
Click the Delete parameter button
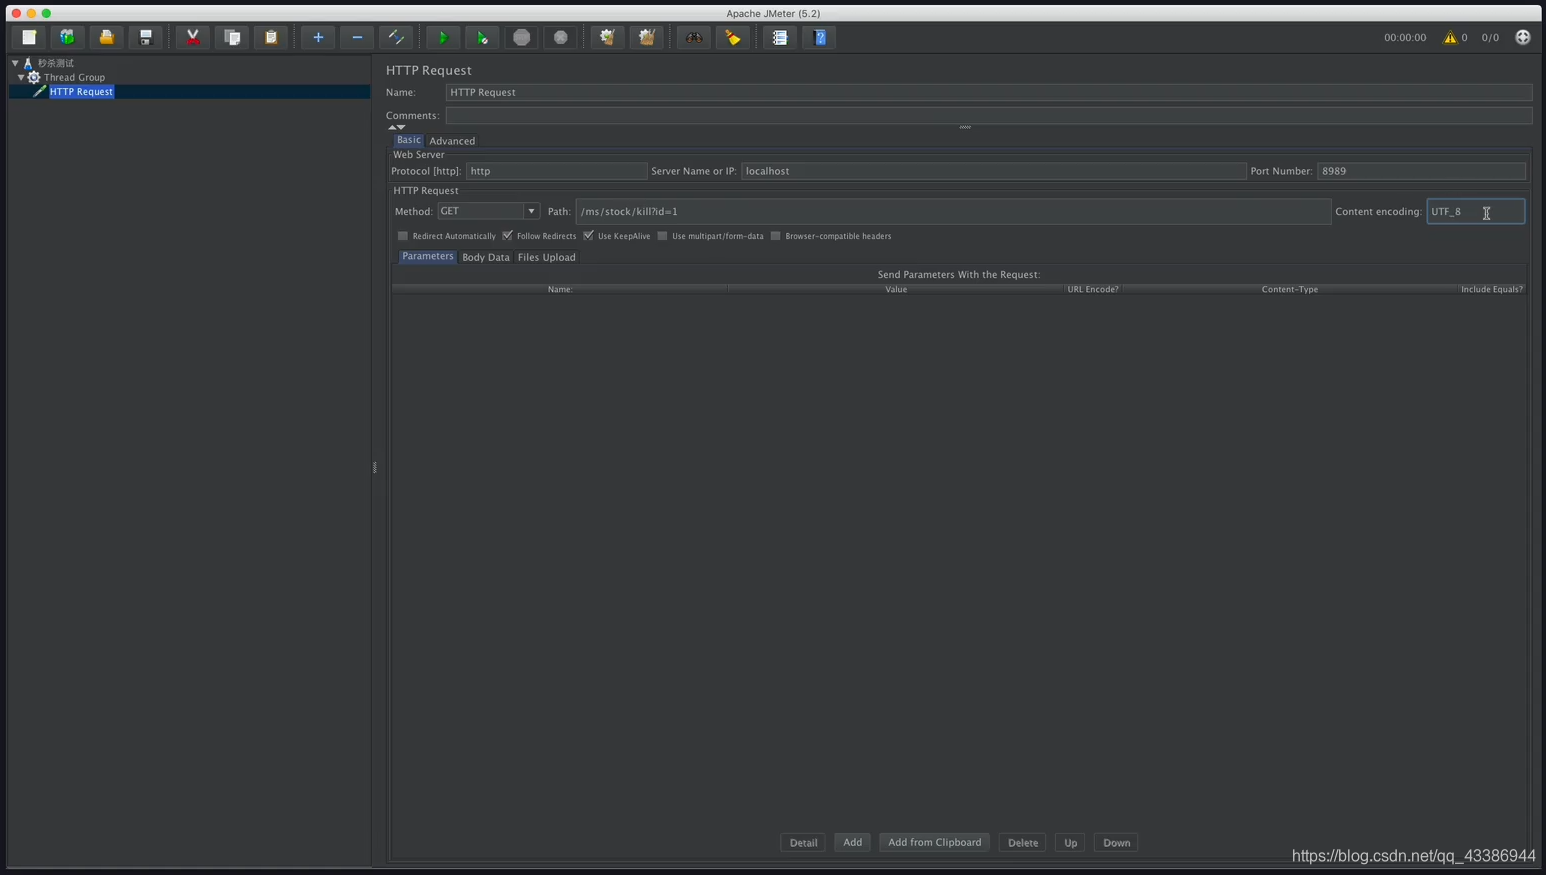1022,842
